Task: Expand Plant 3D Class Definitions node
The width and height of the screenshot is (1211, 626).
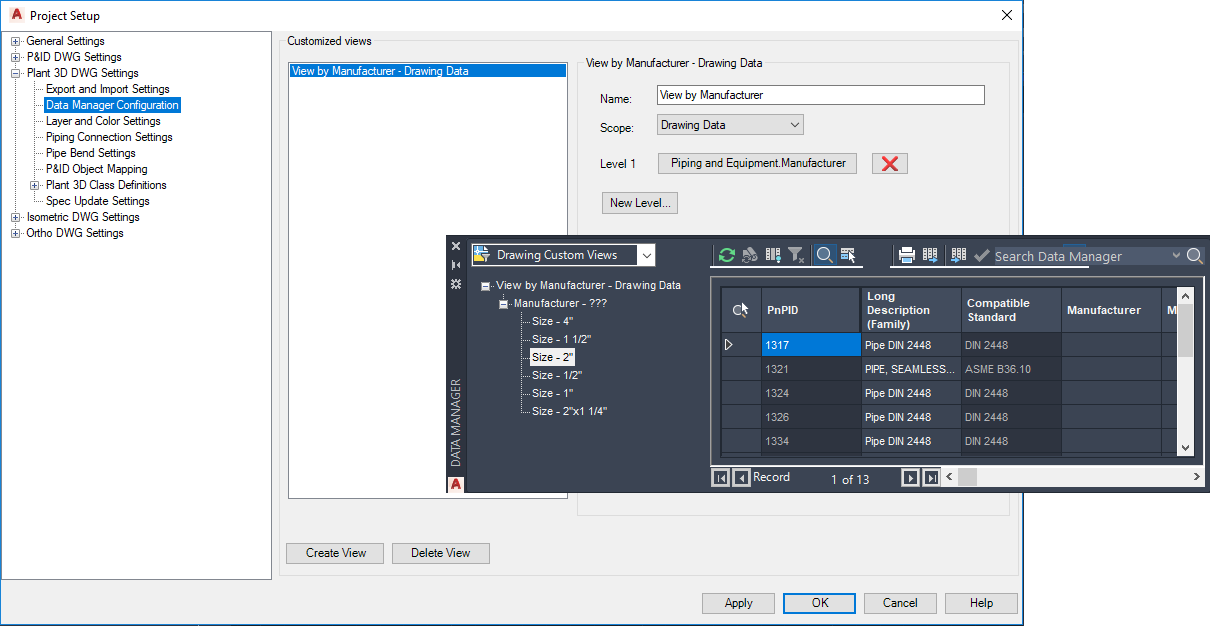Action: [35, 185]
